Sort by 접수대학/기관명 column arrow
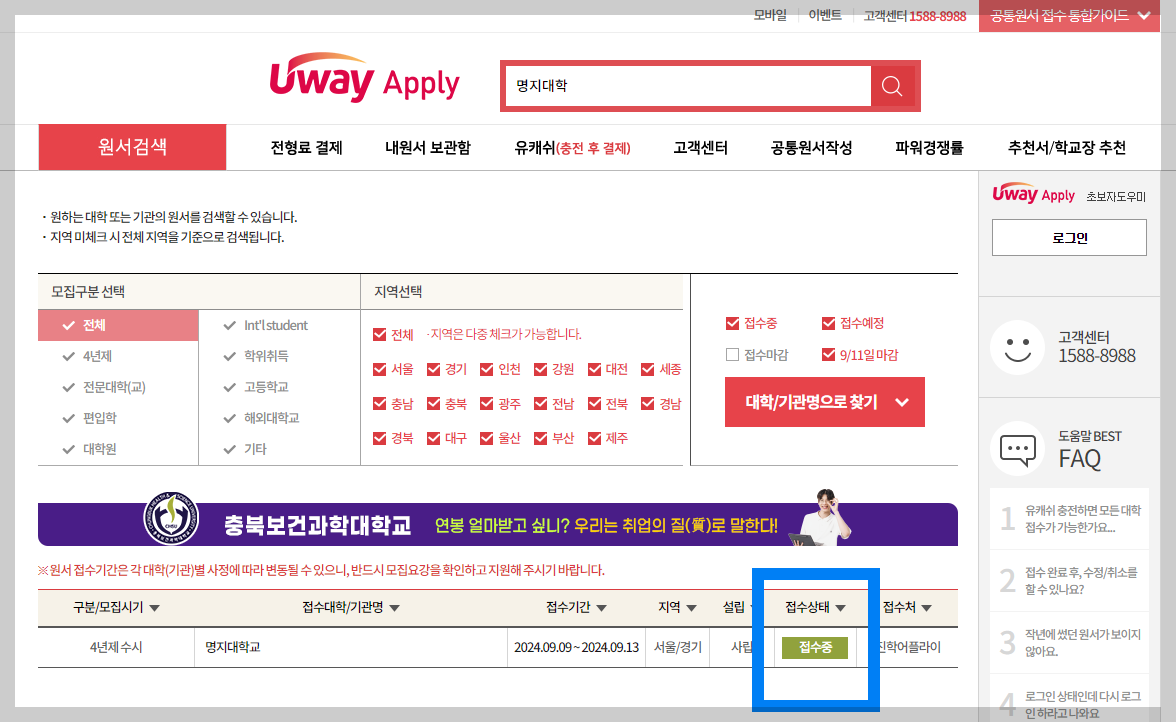This screenshot has width=1176, height=722. coord(394,608)
